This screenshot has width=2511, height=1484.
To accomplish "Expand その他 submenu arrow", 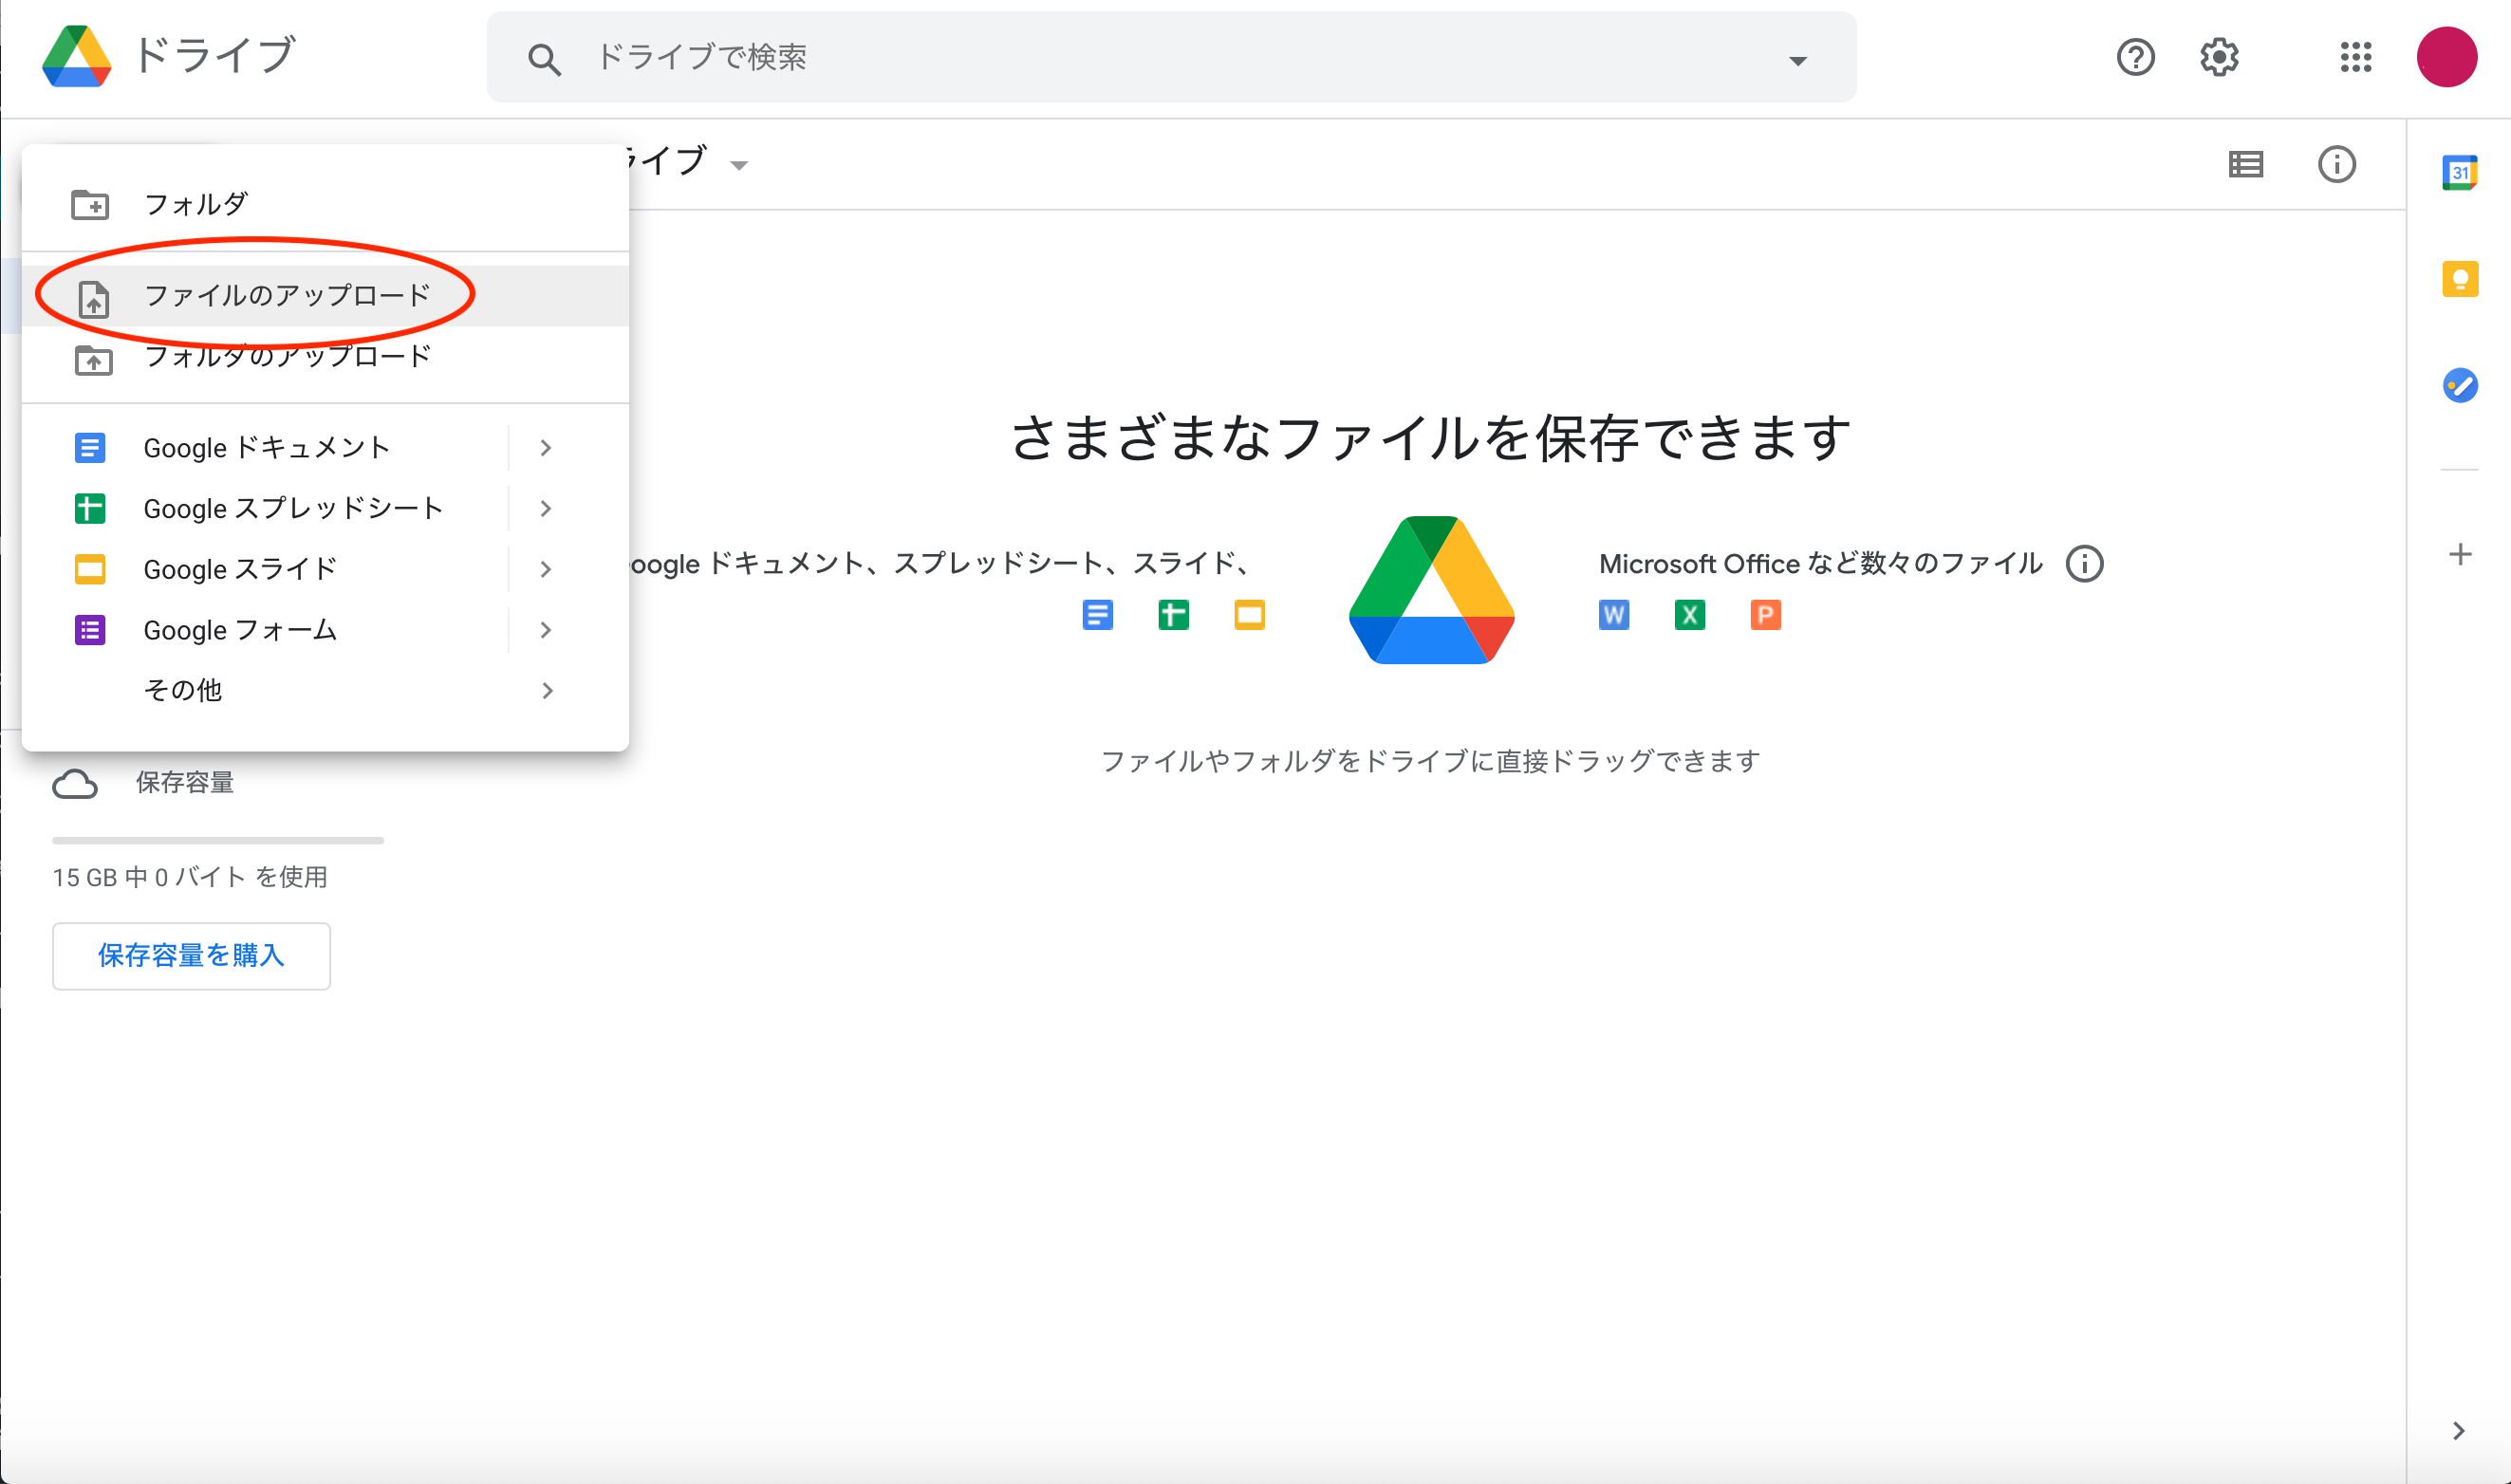I will (x=546, y=691).
